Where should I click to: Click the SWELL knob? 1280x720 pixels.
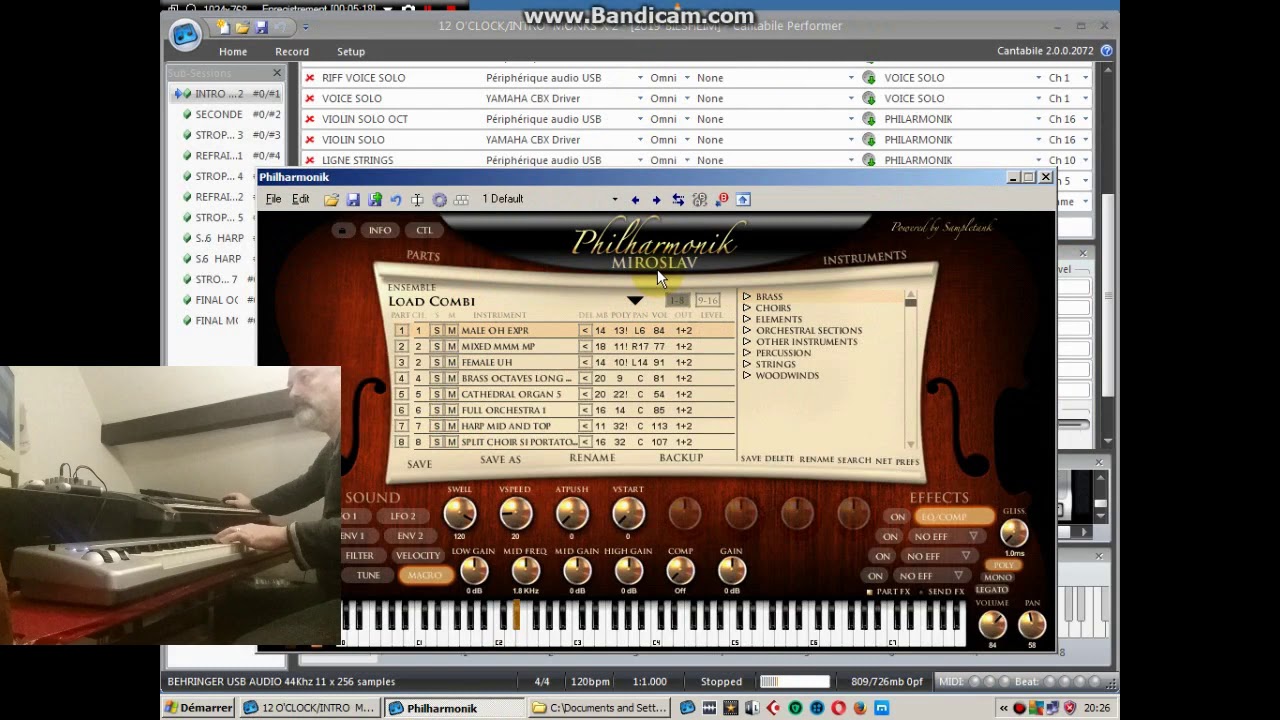[x=460, y=513]
